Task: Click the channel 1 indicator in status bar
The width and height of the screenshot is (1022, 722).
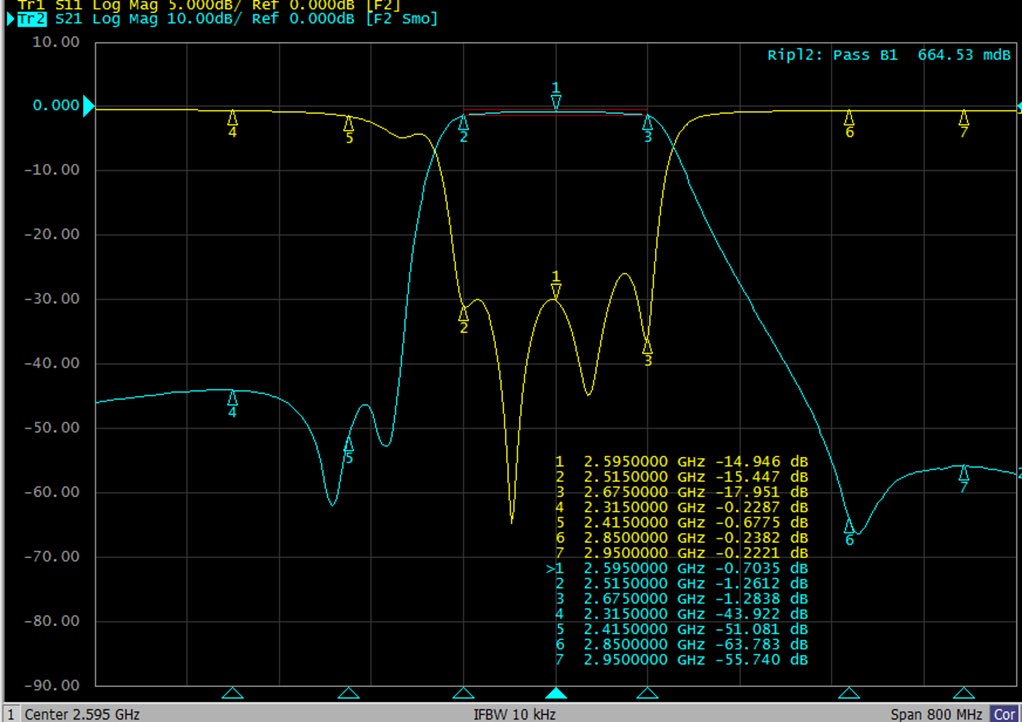Action: pos(7,714)
